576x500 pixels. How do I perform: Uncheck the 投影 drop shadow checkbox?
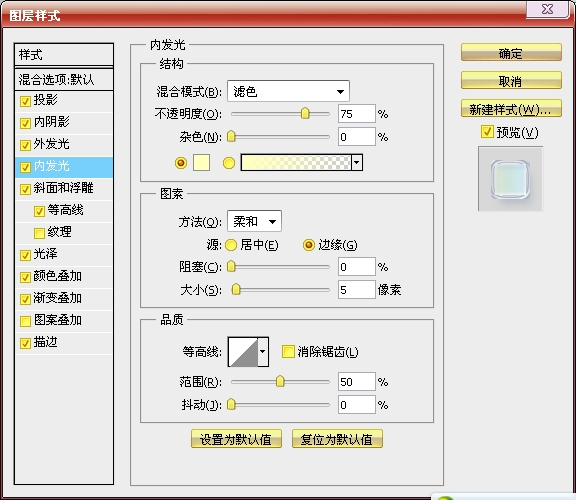point(25,101)
